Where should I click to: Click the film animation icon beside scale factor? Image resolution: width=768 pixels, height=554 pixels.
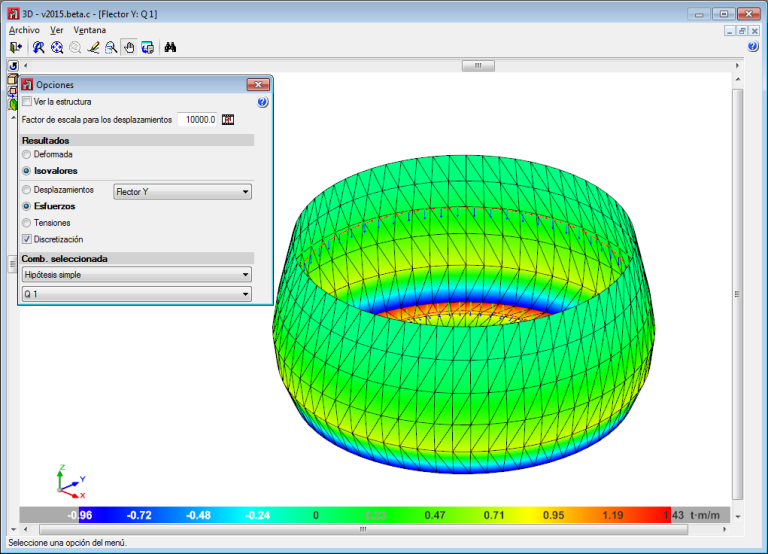click(228, 120)
